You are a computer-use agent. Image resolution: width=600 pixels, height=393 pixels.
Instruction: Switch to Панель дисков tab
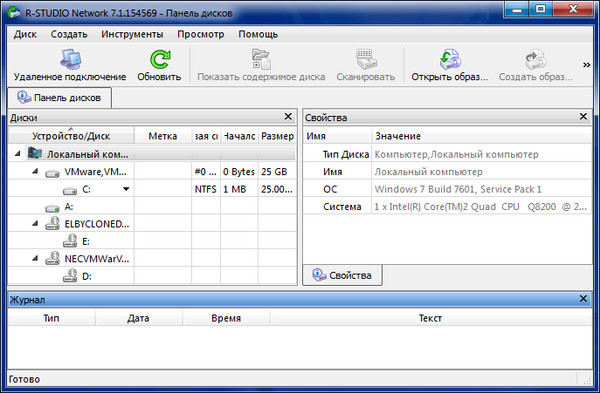[60, 98]
